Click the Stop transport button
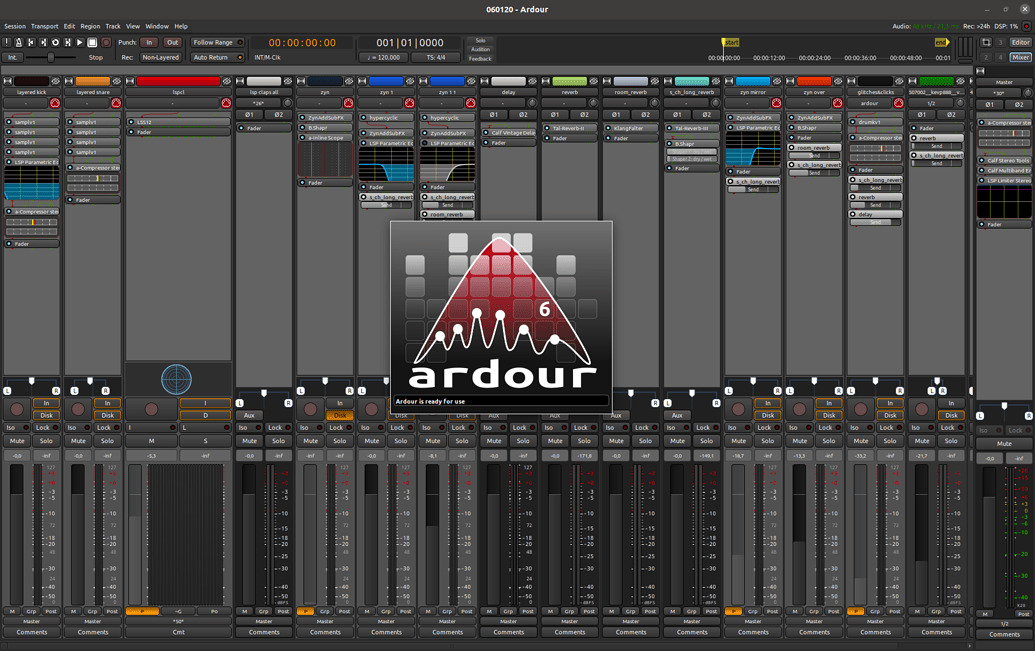1035x651 pixels. tap(92, 43)
